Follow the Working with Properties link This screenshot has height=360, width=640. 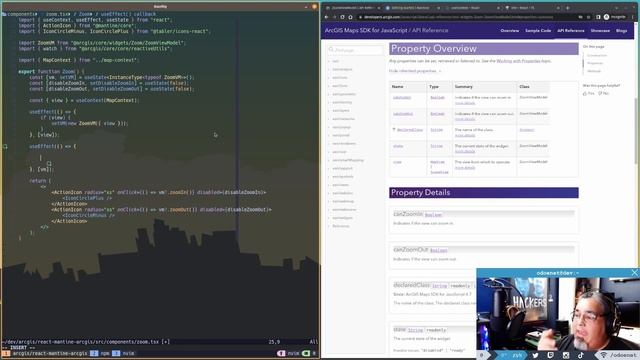click(x=518, y=61)
